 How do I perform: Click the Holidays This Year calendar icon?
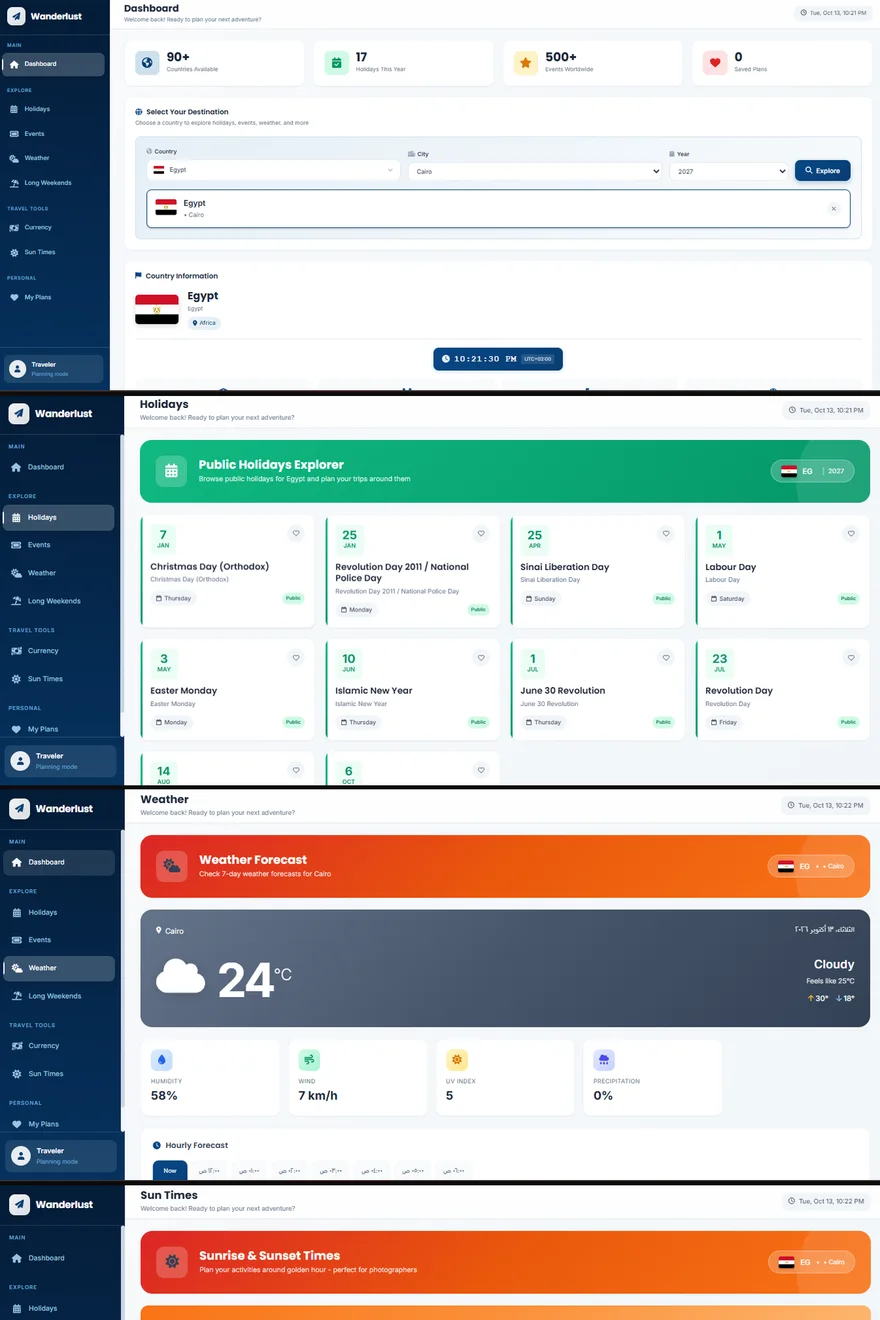(x=337, y=63)
